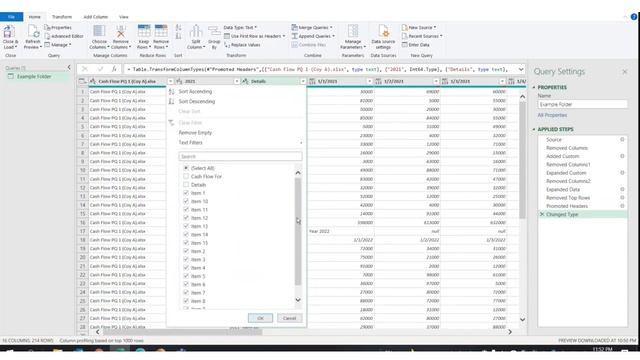Uncheck the Item 1 checkbox
The image size is (640, 360).
pyautogui.click(x=186, y=193)
